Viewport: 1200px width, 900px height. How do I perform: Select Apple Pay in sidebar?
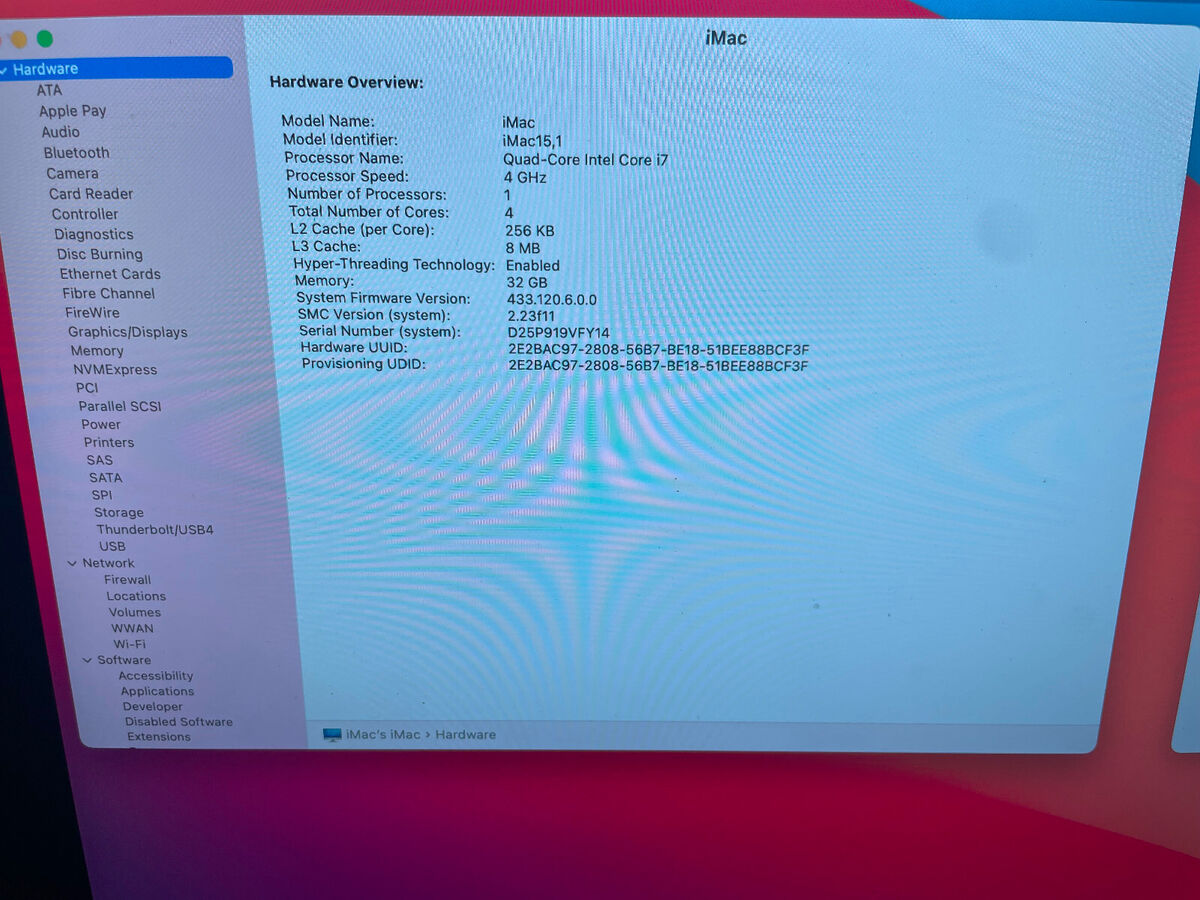pos(72,111)
